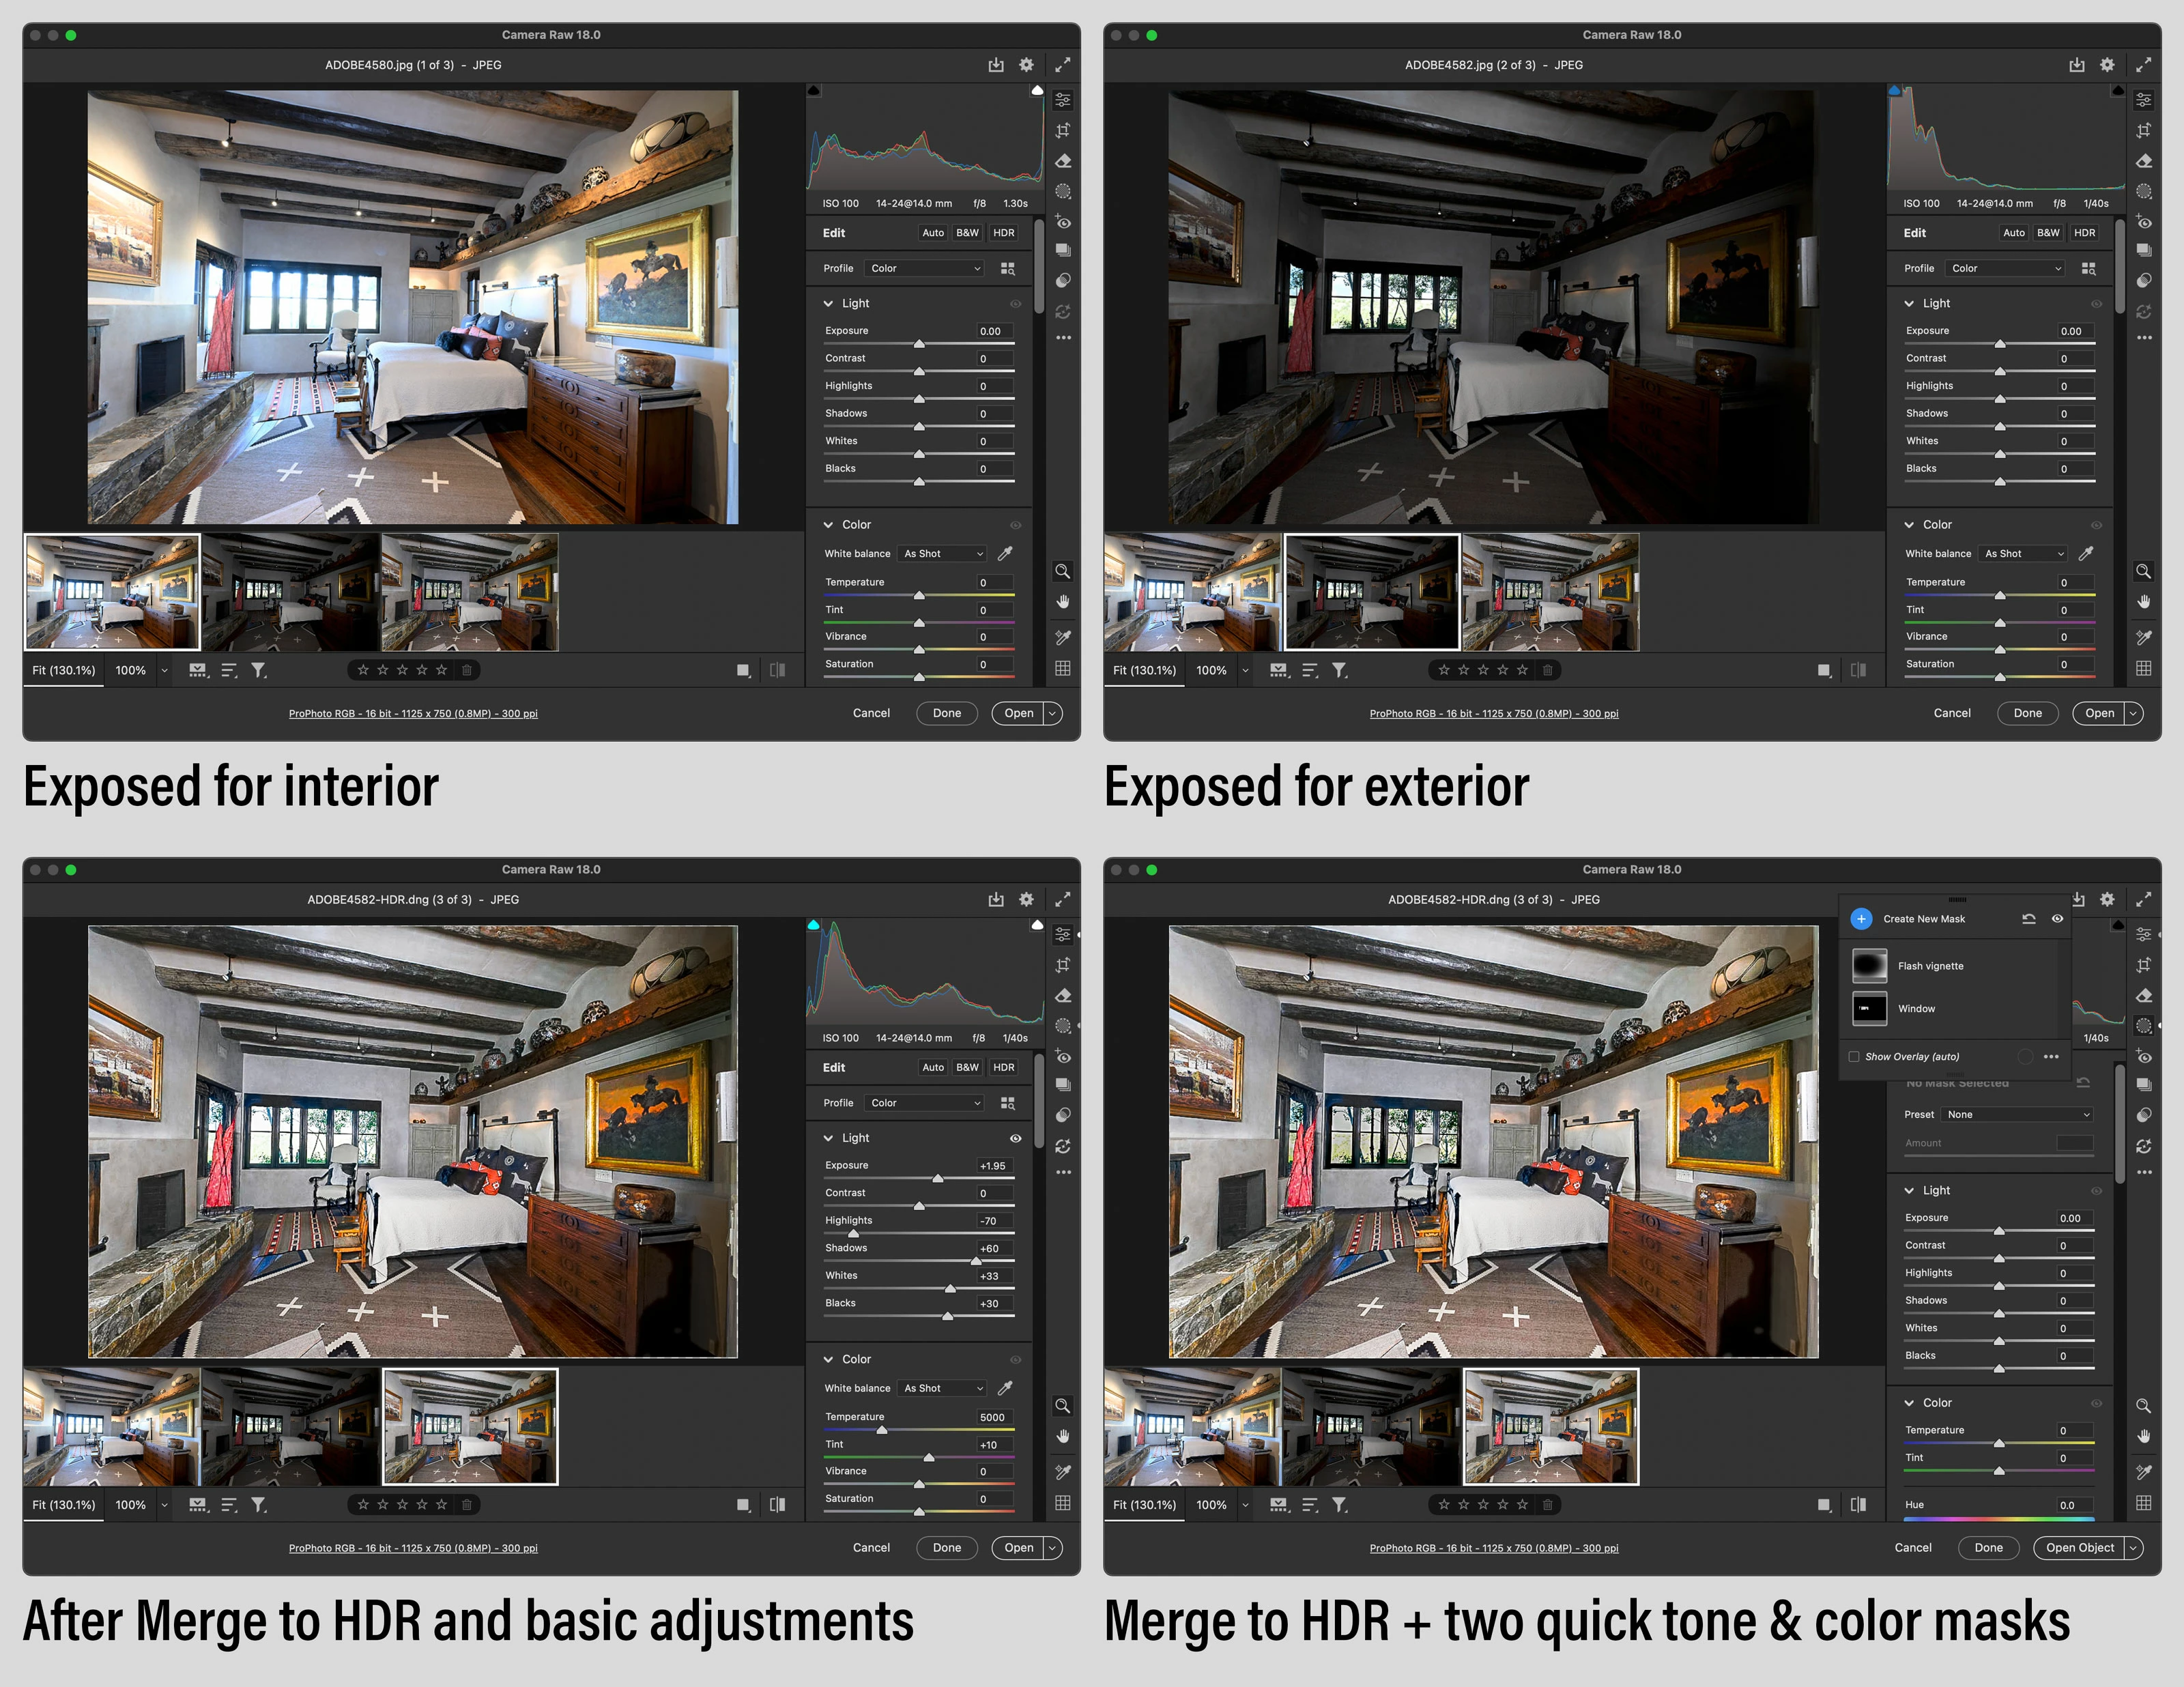Select the Flash vignette mask
The width and height of the screenshot is (2184, 1687).
coord(1930,966)
